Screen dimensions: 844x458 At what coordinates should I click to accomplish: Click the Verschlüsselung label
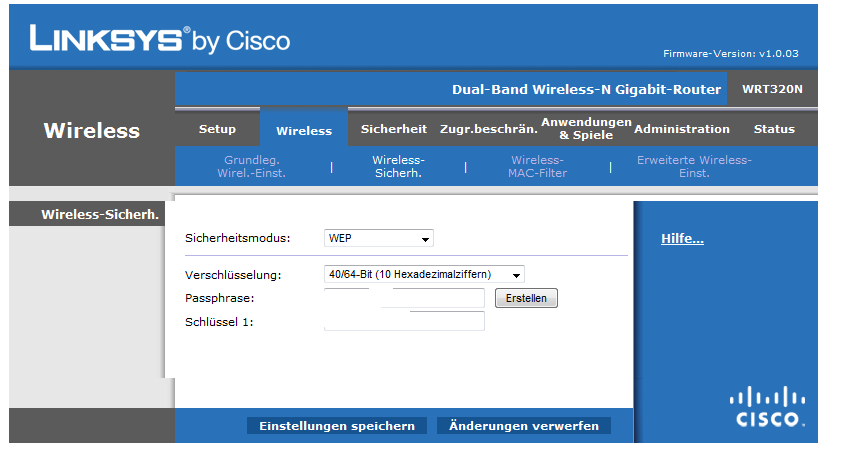point(233,275)
